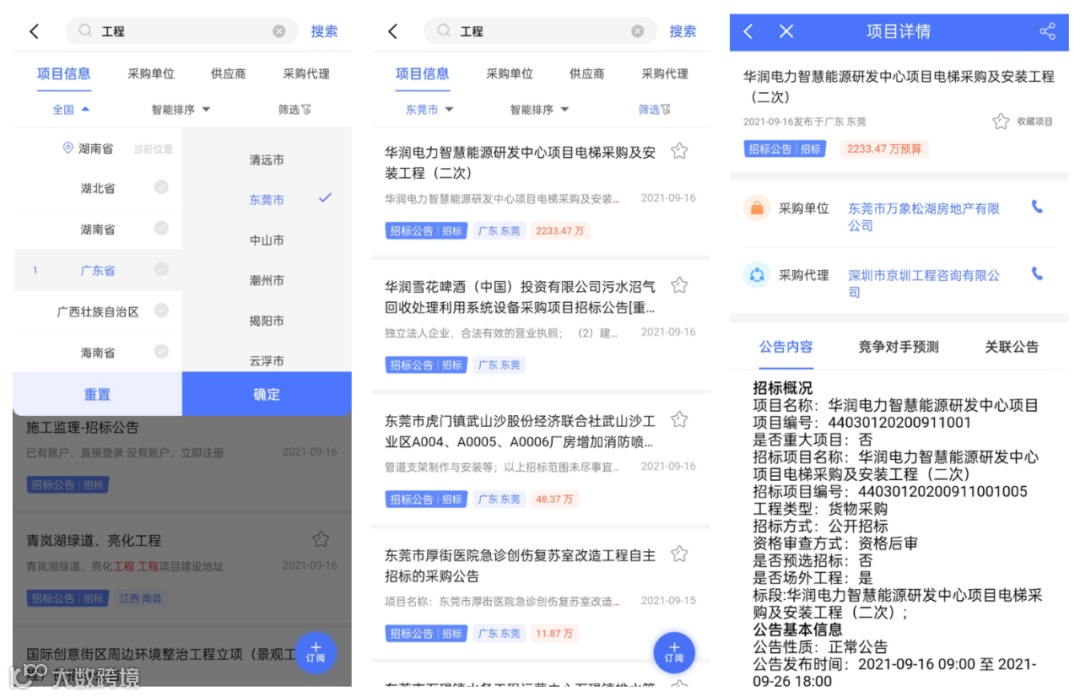
Task: Tap 订阅 floating button in left screen
Action: tap(315, 652)
